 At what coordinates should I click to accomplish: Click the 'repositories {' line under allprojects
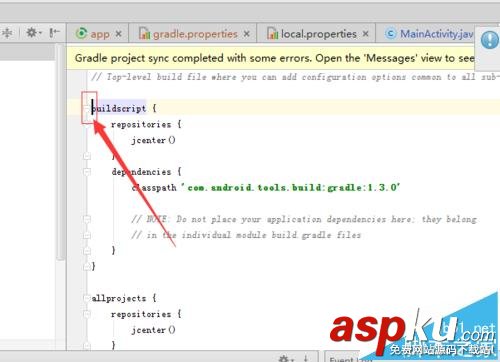point(146,314)
